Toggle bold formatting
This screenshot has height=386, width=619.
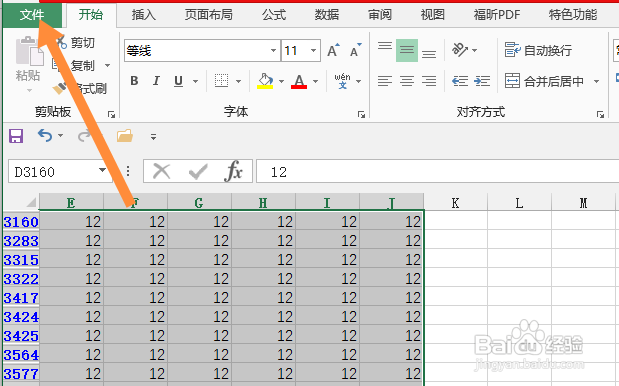coord(134,81)
